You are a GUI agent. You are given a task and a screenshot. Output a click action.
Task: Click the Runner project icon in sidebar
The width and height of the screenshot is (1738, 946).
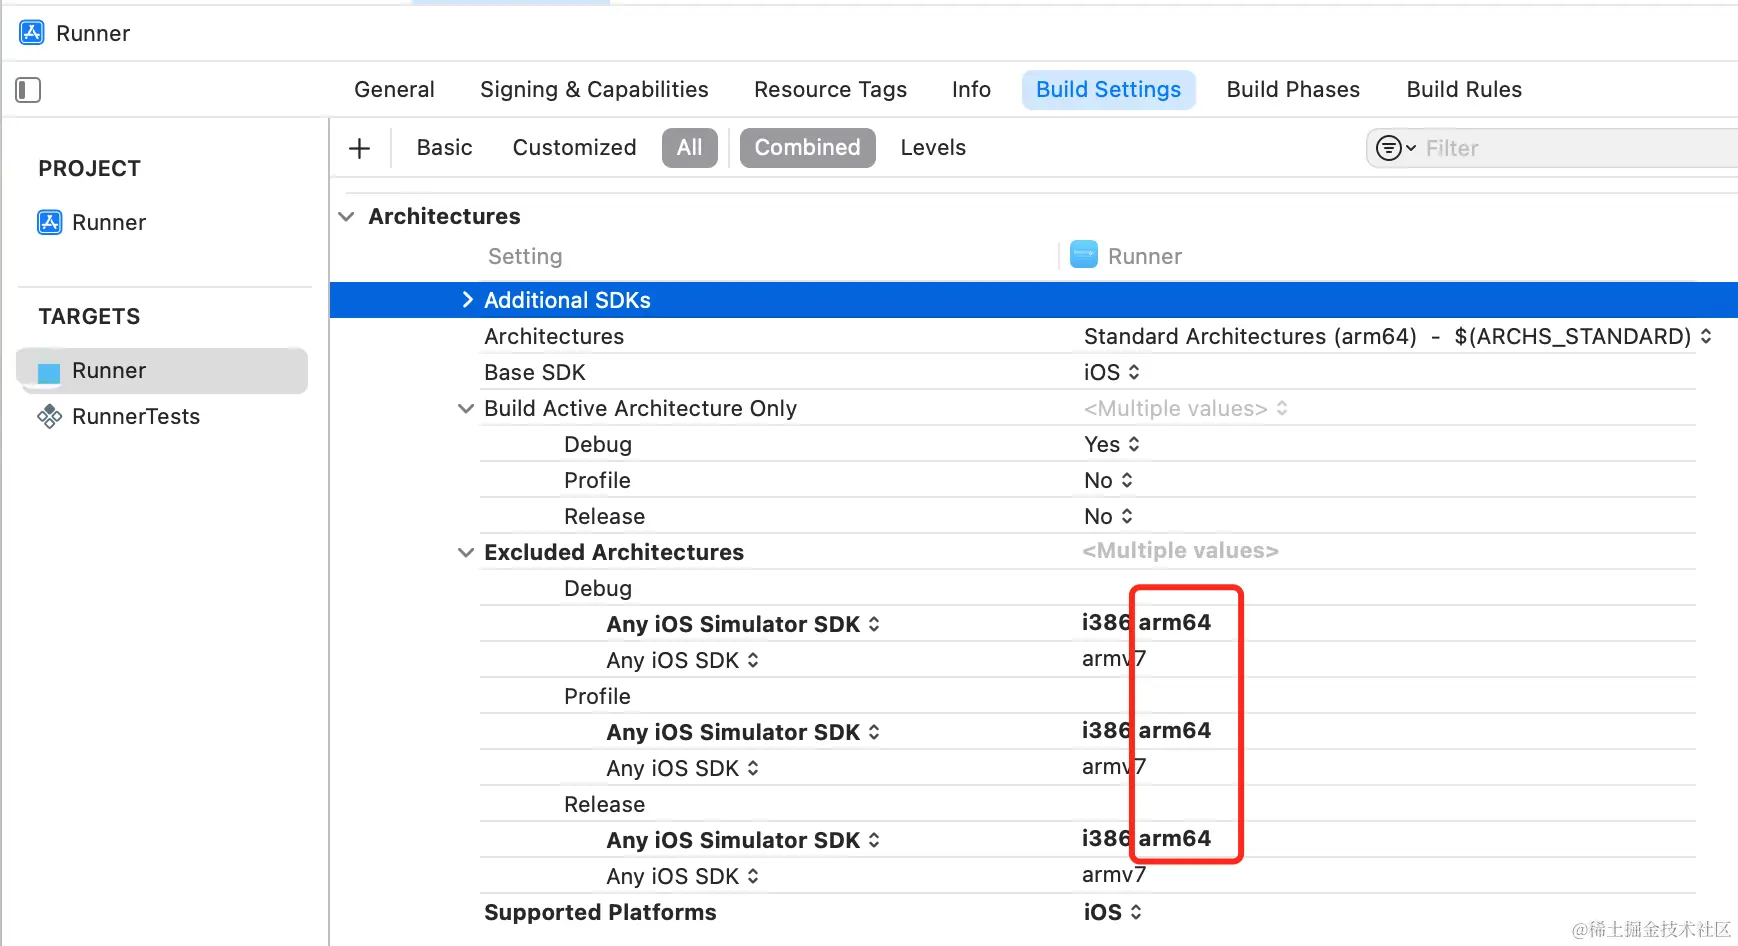[50, 222]
